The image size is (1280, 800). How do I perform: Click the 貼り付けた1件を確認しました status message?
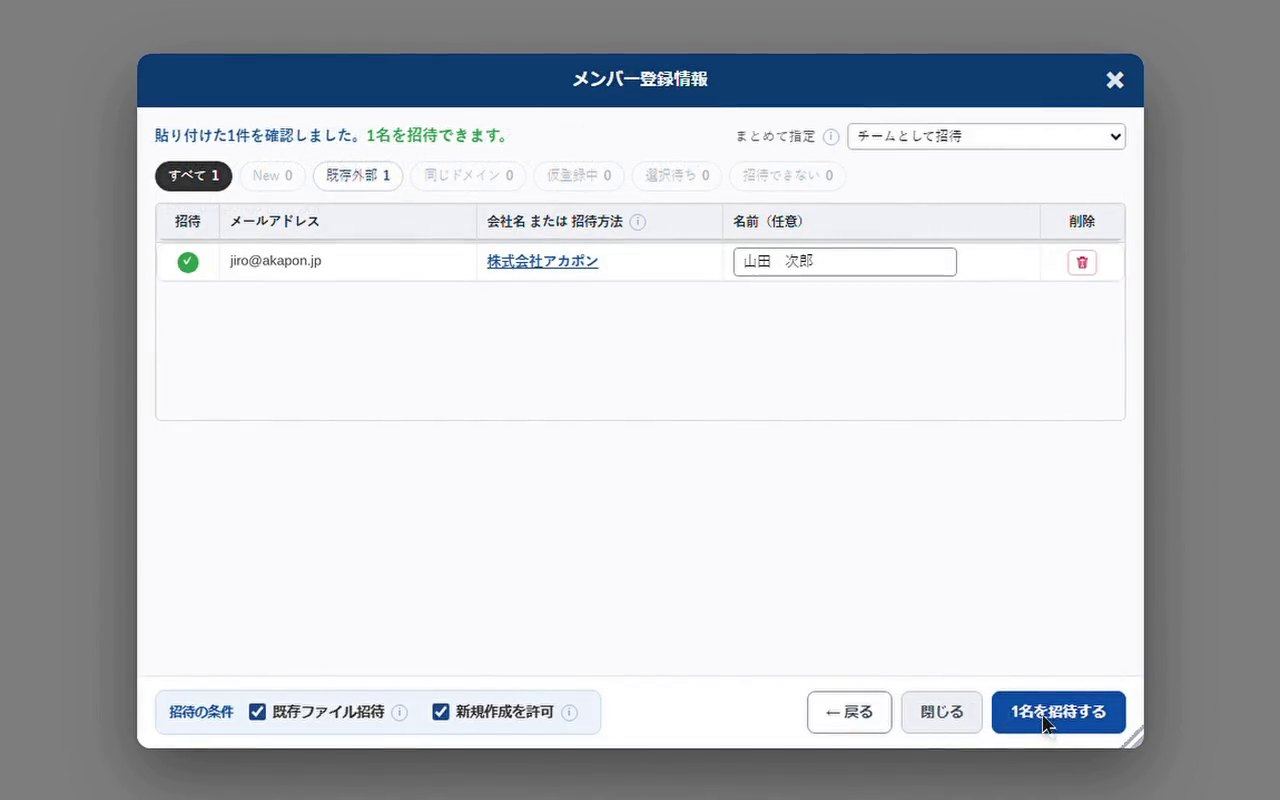tap(258, 135)
